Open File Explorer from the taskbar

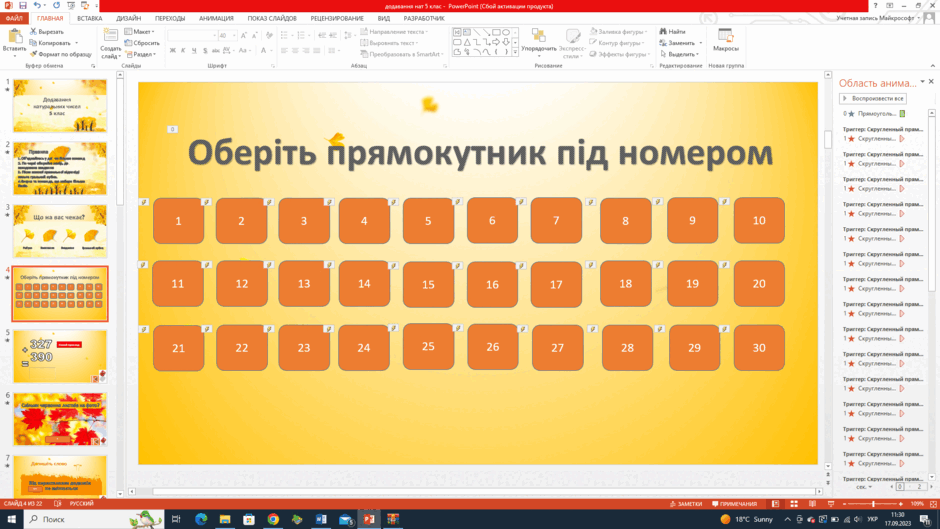(225, 519)
